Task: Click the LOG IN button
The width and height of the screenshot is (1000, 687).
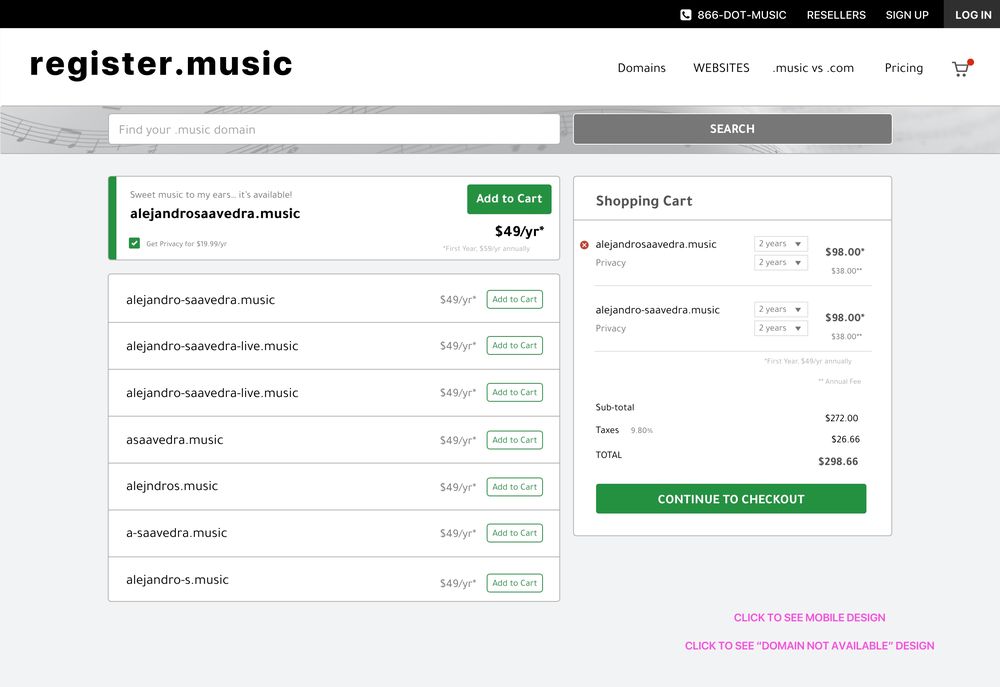Action: (x=972, y=14)
